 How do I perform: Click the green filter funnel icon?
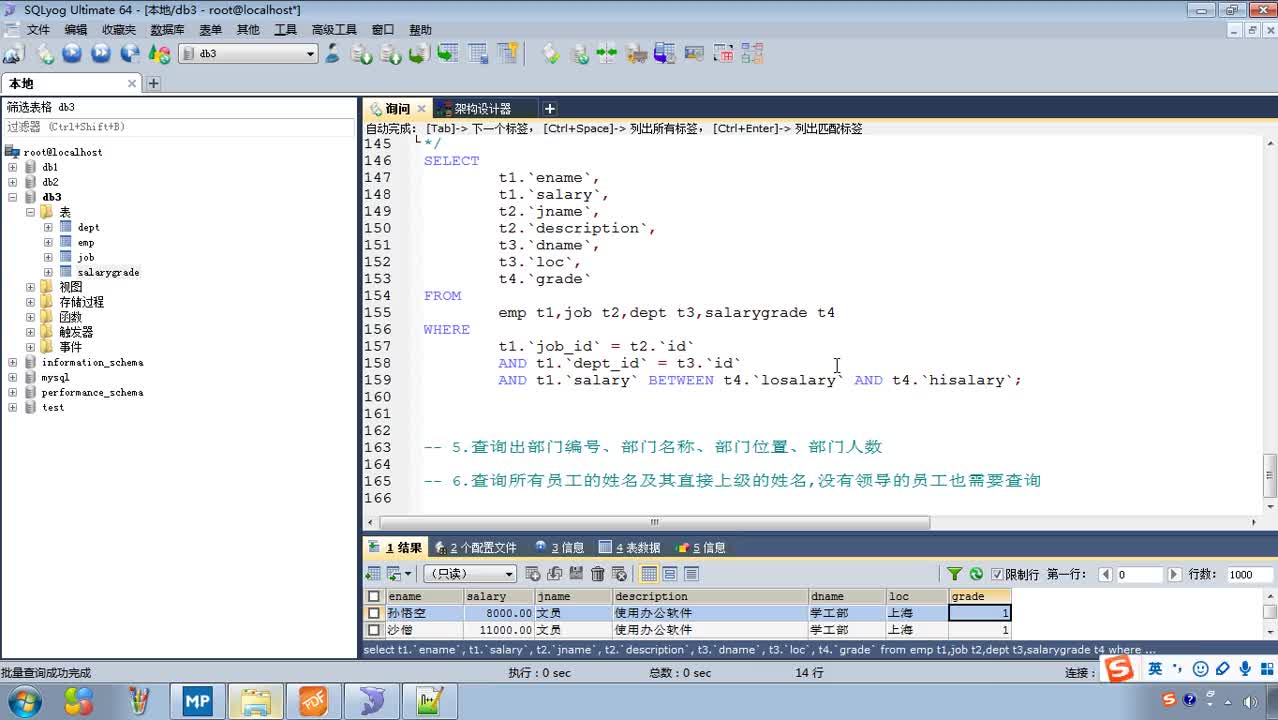(955, 574)
